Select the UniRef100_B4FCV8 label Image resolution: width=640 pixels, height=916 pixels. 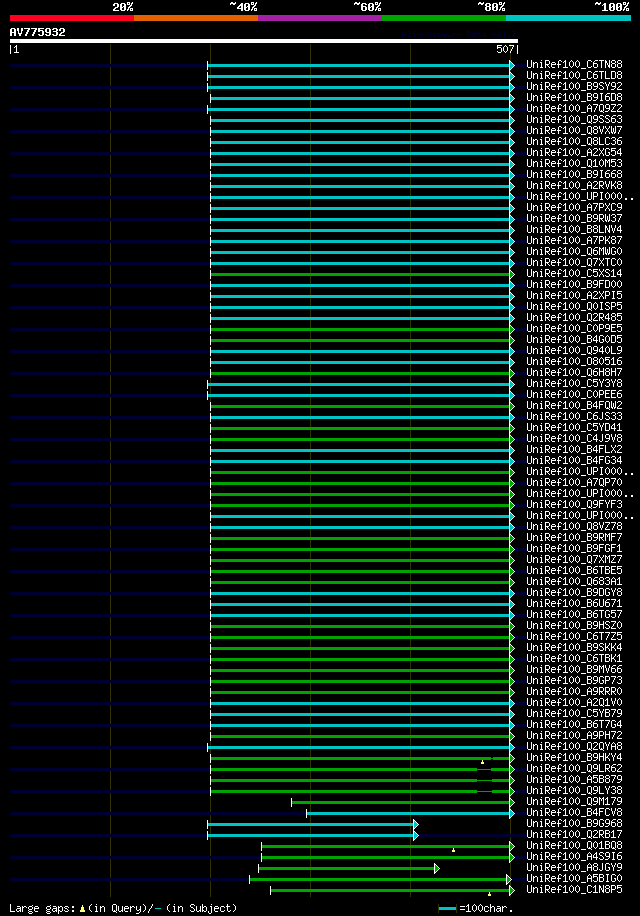coord(574,813)
